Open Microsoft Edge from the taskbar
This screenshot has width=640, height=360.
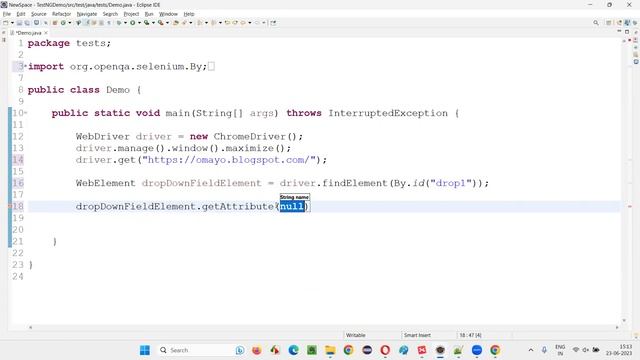click(293, 350)
